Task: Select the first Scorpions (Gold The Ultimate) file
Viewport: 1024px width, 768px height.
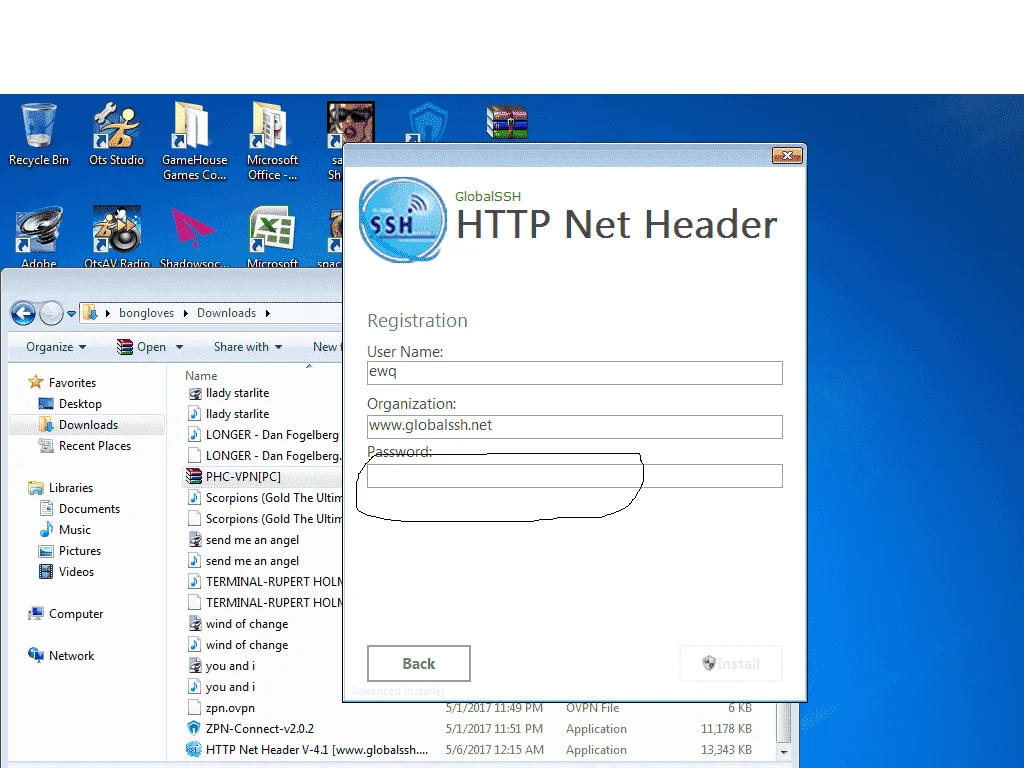Action: pos(263,498)
